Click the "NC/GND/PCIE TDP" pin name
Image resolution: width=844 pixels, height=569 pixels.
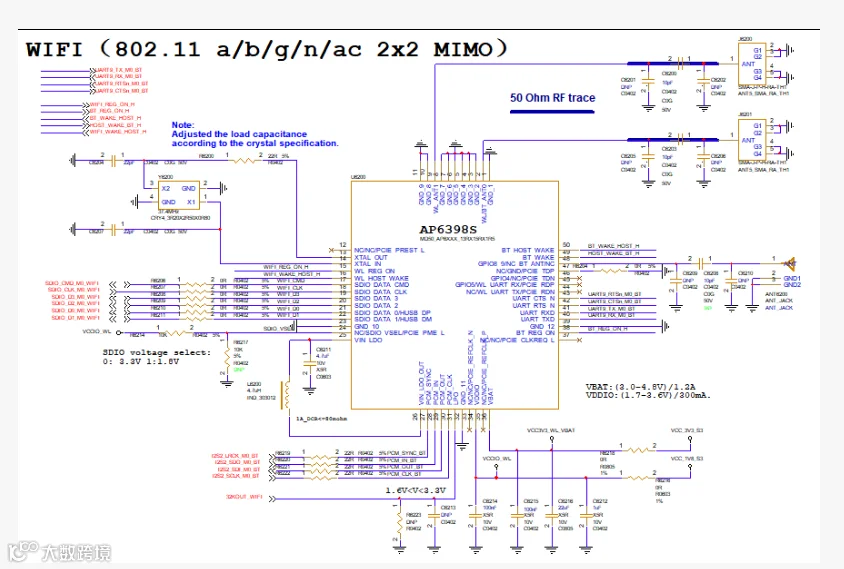pyautogui.click(x=525, y=271)
